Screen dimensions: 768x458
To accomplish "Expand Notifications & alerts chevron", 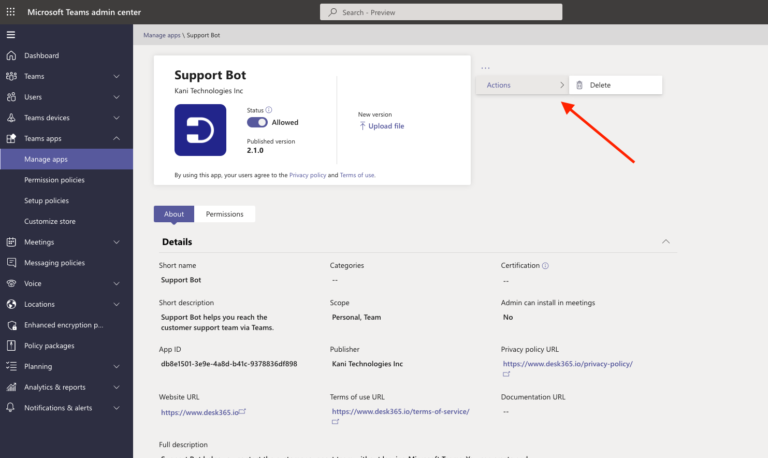I will tap(117, 408).
